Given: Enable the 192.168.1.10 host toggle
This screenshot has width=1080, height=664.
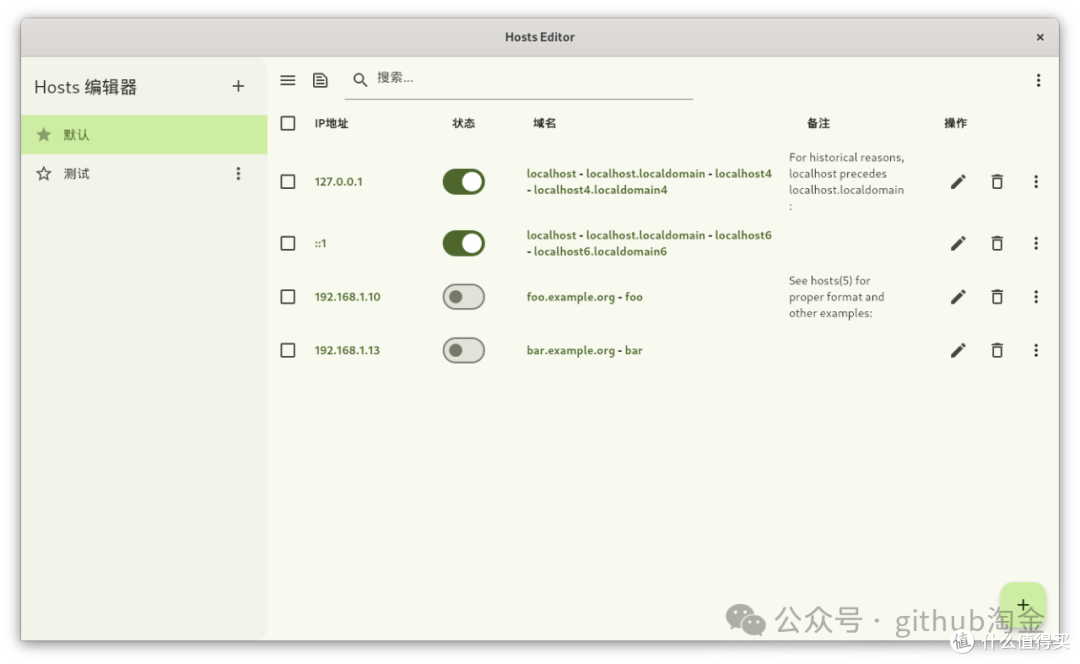Looking at the screenshot, I should [x=464, y=297].
